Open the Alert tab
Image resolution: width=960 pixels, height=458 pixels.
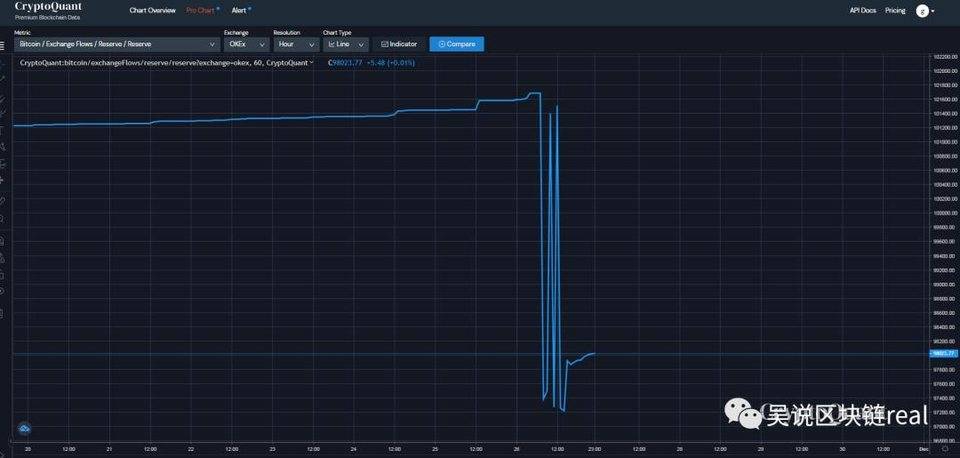[239, 10]
